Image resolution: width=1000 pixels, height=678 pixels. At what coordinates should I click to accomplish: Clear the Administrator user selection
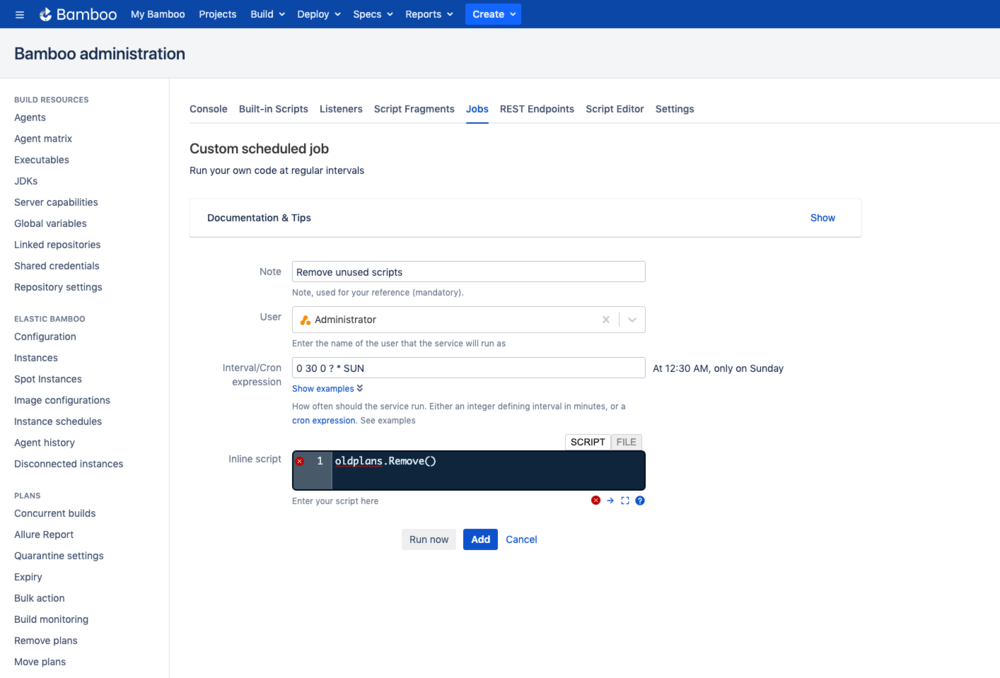click(606, 320)
